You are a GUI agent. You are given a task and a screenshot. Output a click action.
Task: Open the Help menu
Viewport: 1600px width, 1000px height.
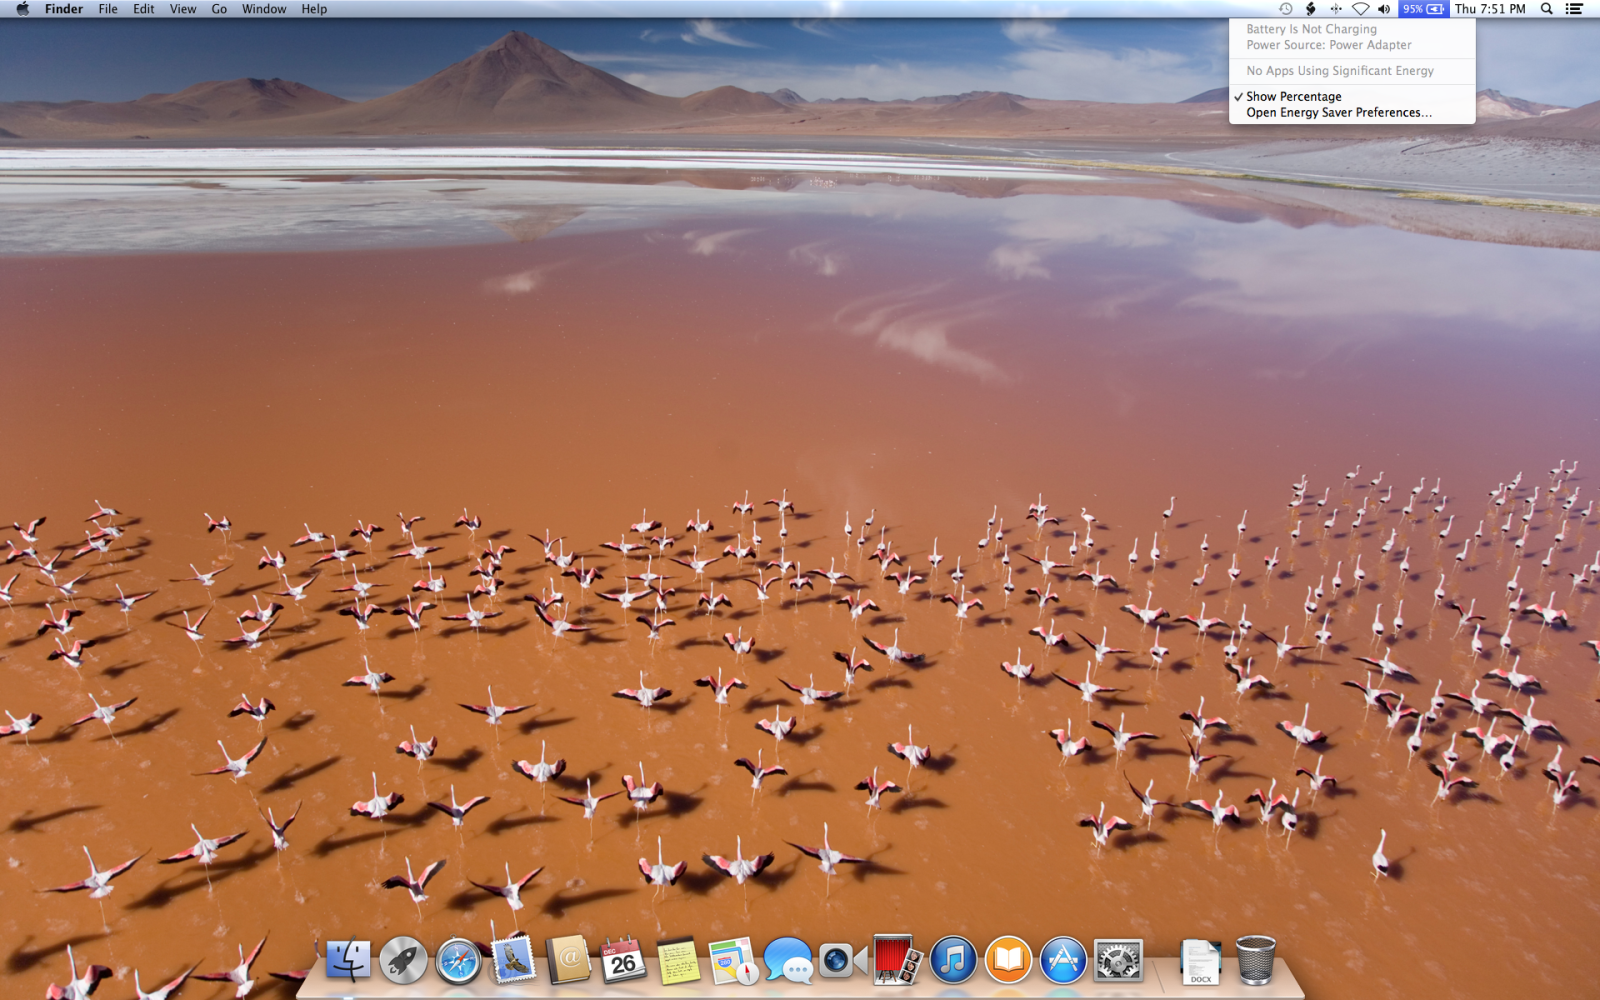(314, 9)
